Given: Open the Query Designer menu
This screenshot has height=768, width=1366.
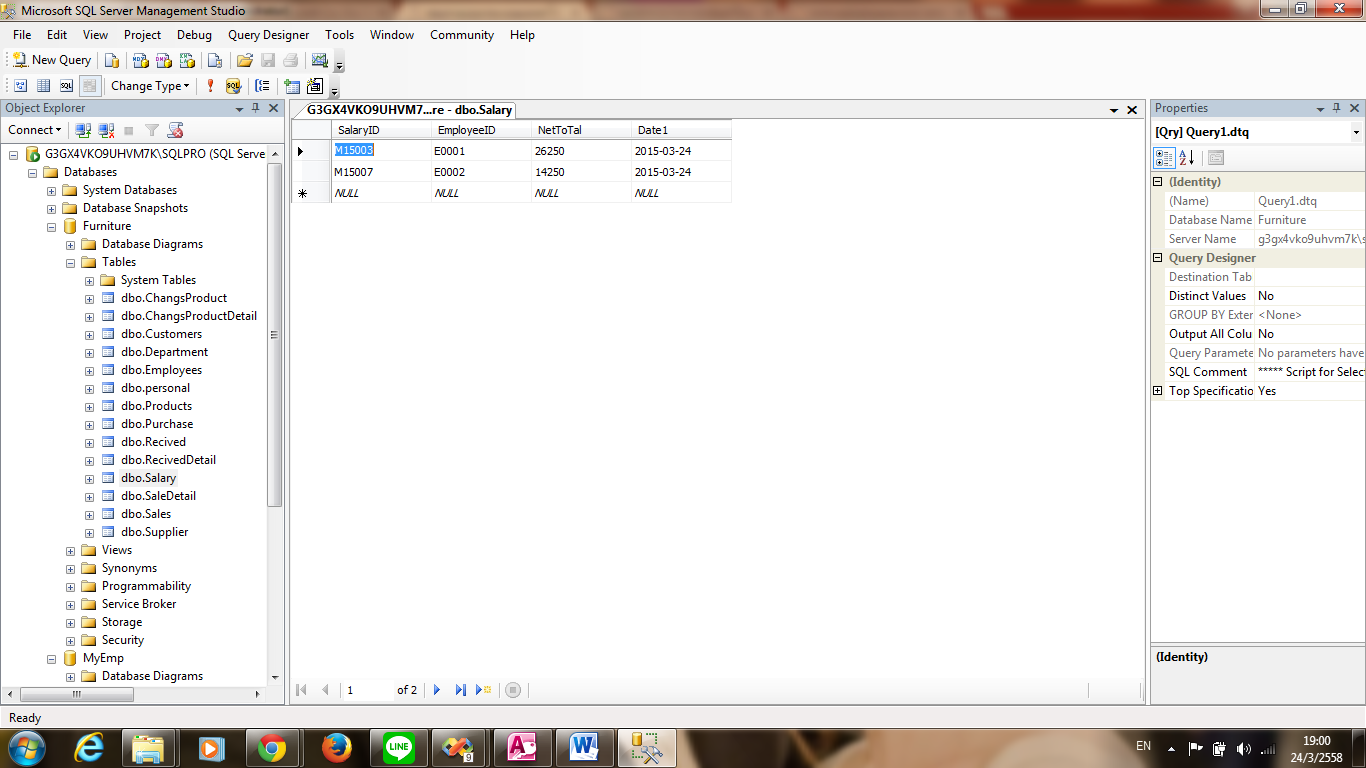Looking at the screenshot, I should point(269,35).
